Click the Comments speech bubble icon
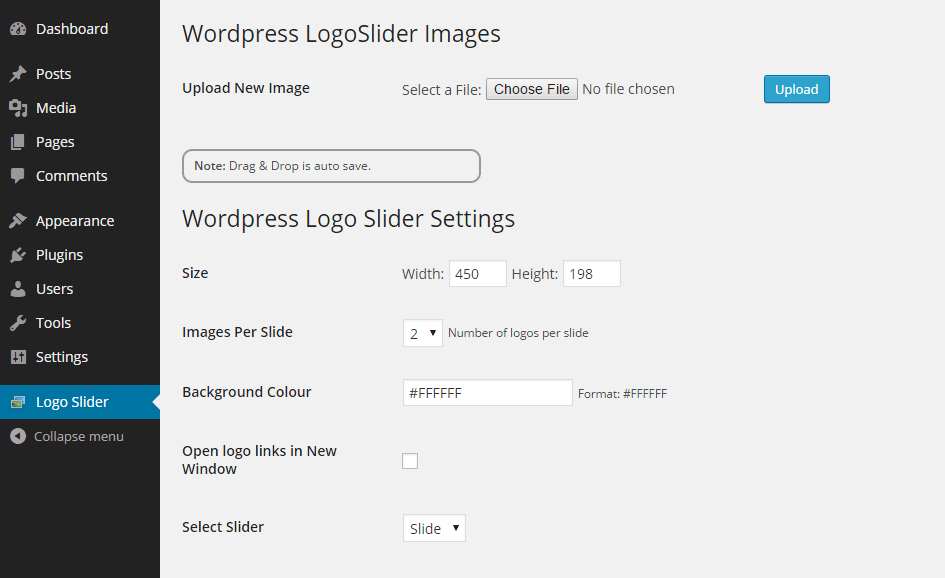The width and height of the screenshot is (945, 578). click(18, 175)
